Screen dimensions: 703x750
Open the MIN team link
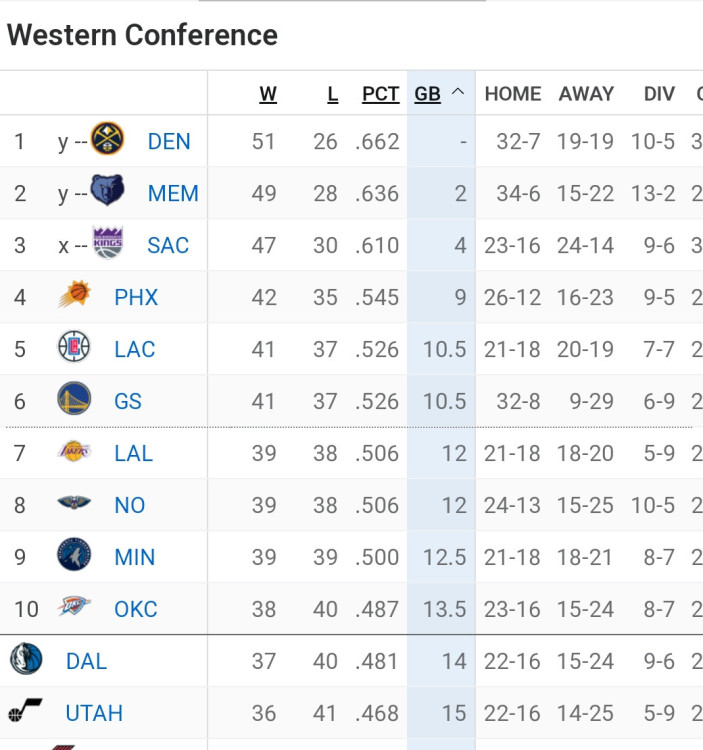tap(135, 558)
